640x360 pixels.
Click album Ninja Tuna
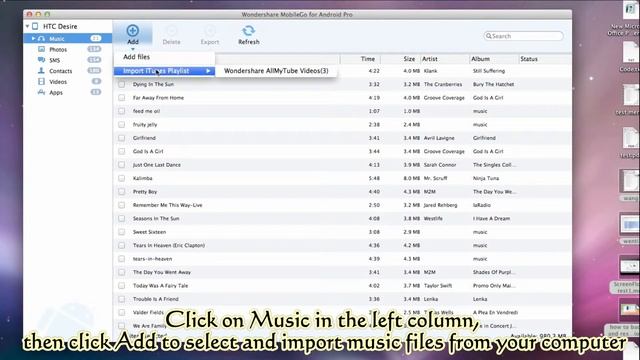(486, 178)
